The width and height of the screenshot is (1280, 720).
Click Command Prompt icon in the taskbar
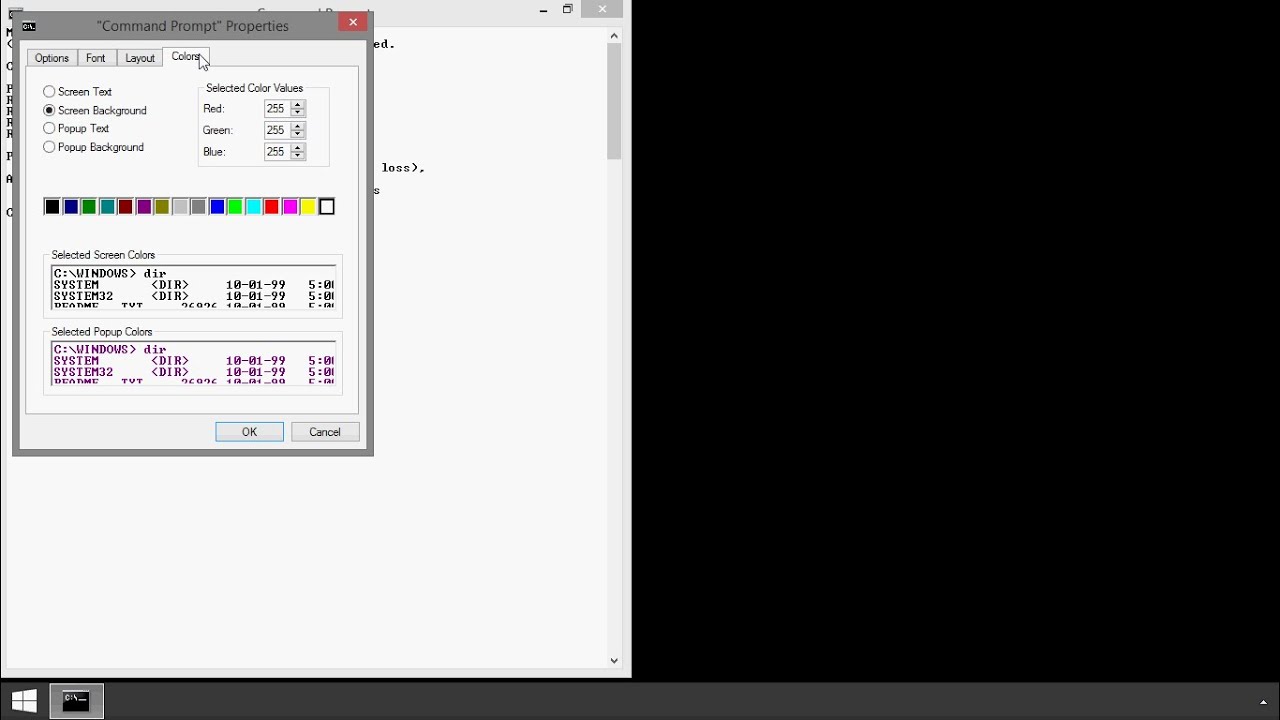pos(77,701)
